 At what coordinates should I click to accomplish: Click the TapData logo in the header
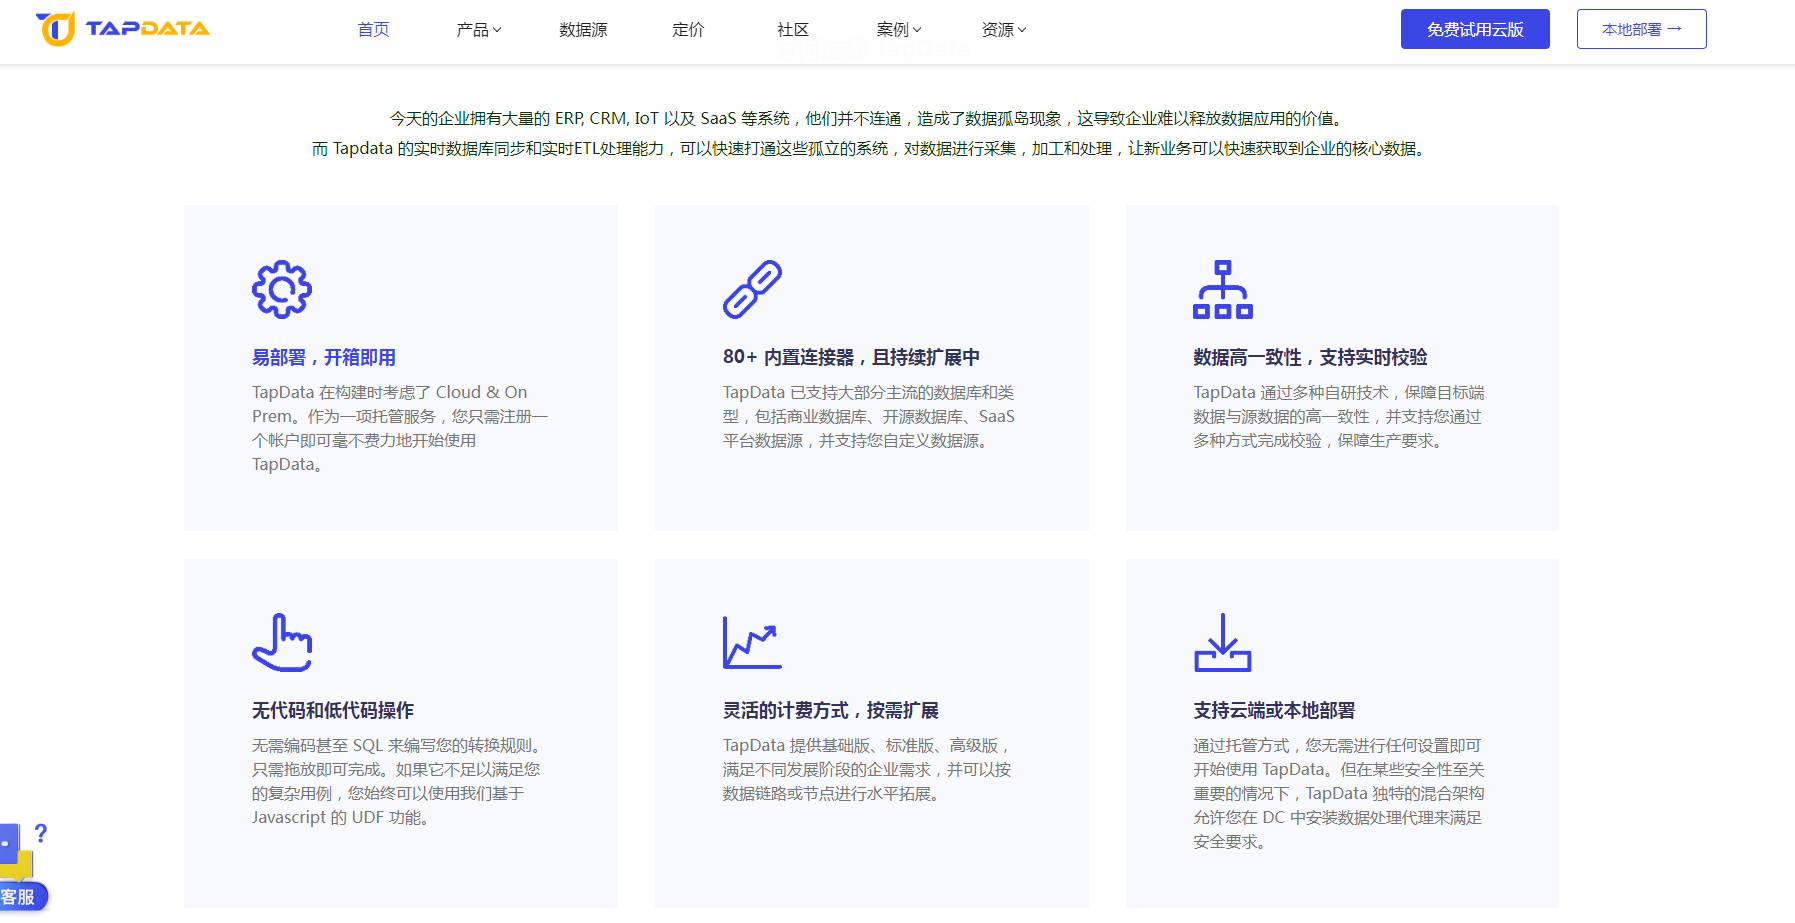[x=122, y=29]
